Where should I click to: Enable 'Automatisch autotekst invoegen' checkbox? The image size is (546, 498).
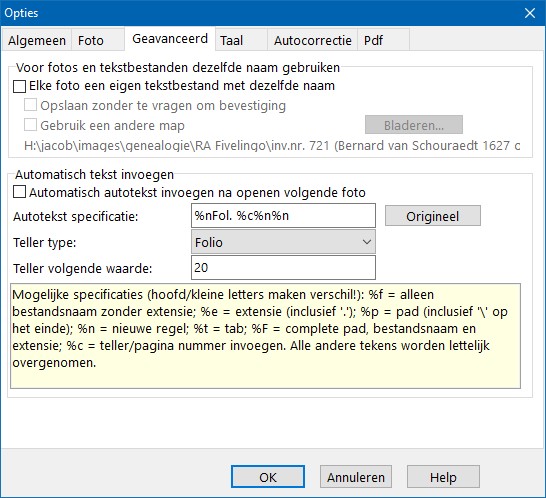(19, 192)
